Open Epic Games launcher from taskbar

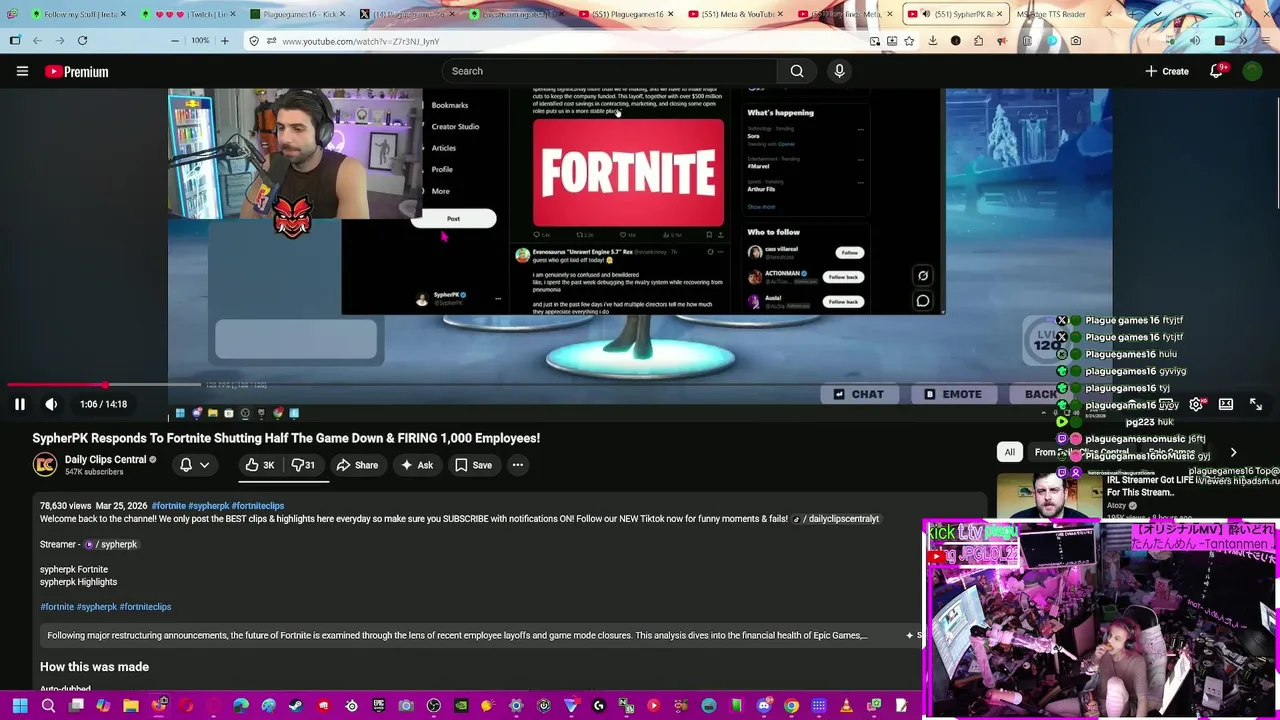(x=378, y=706)
